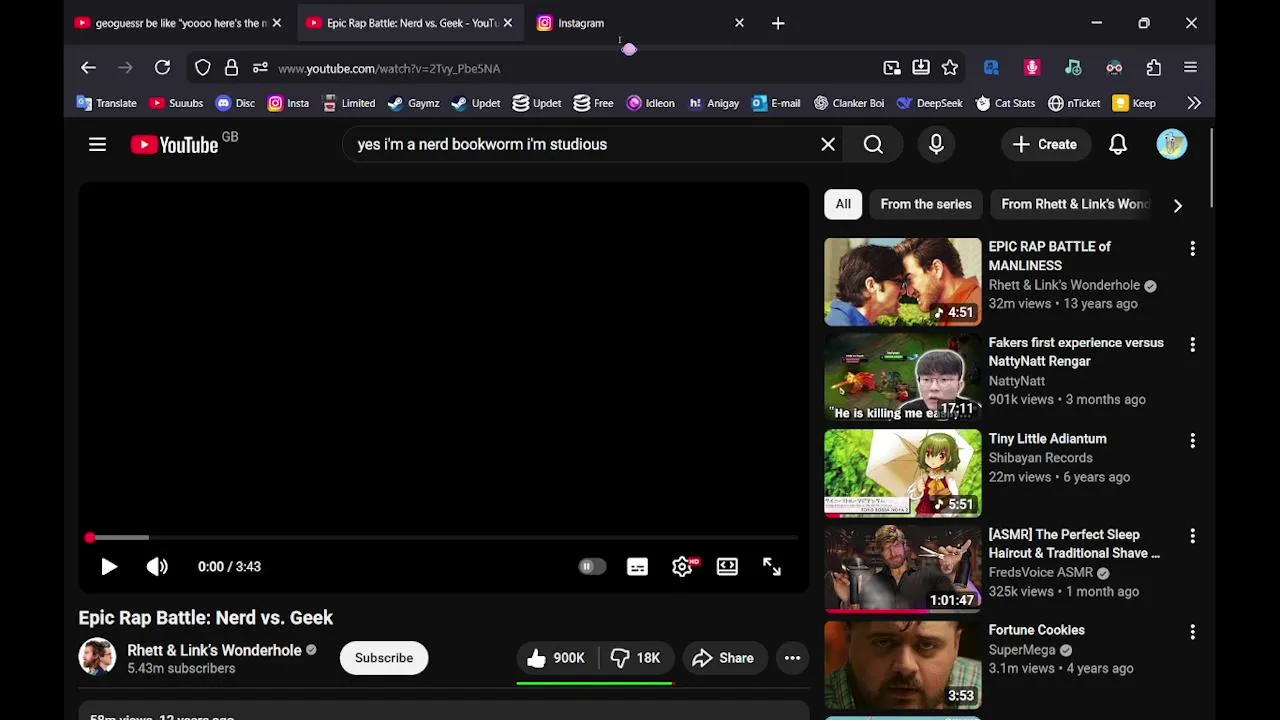Open the browser application hamburger menu
This screenshot has width=1280, height=720.
point(1190,68)
